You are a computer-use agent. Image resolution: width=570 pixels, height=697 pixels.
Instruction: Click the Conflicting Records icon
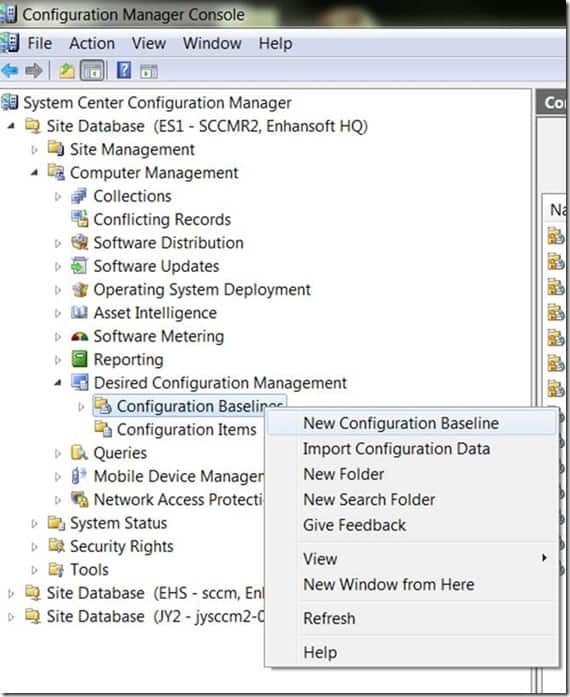point(80,219)
